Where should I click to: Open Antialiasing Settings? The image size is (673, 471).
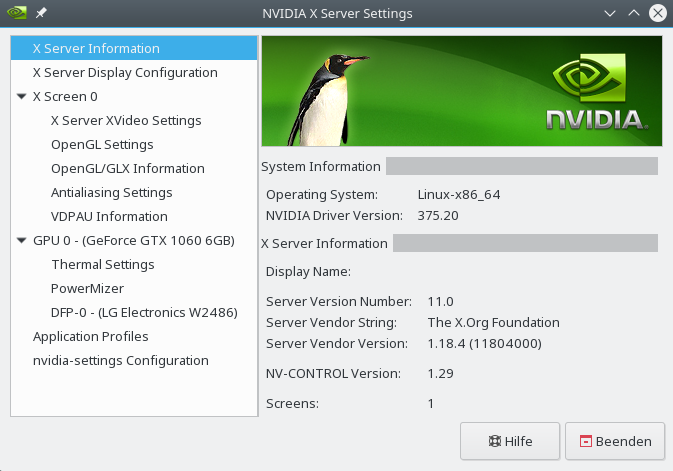[134, 192]
